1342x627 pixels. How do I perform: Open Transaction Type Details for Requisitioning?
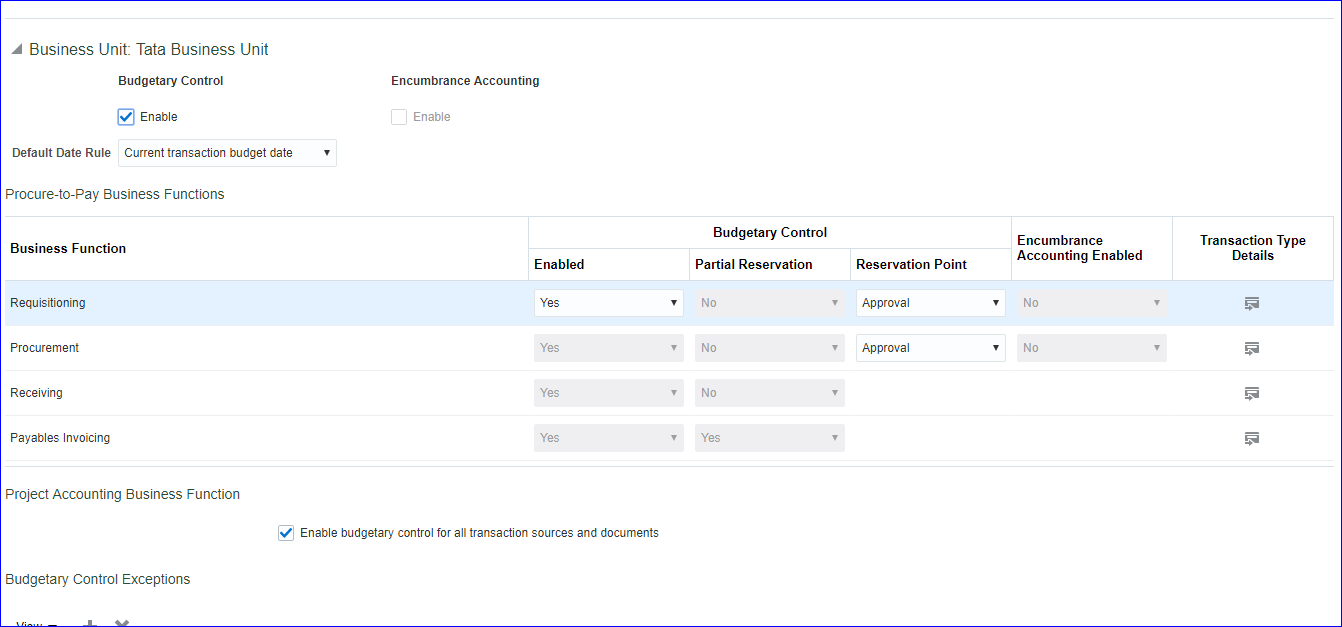pyautogui.click(x=1251, y=303)
